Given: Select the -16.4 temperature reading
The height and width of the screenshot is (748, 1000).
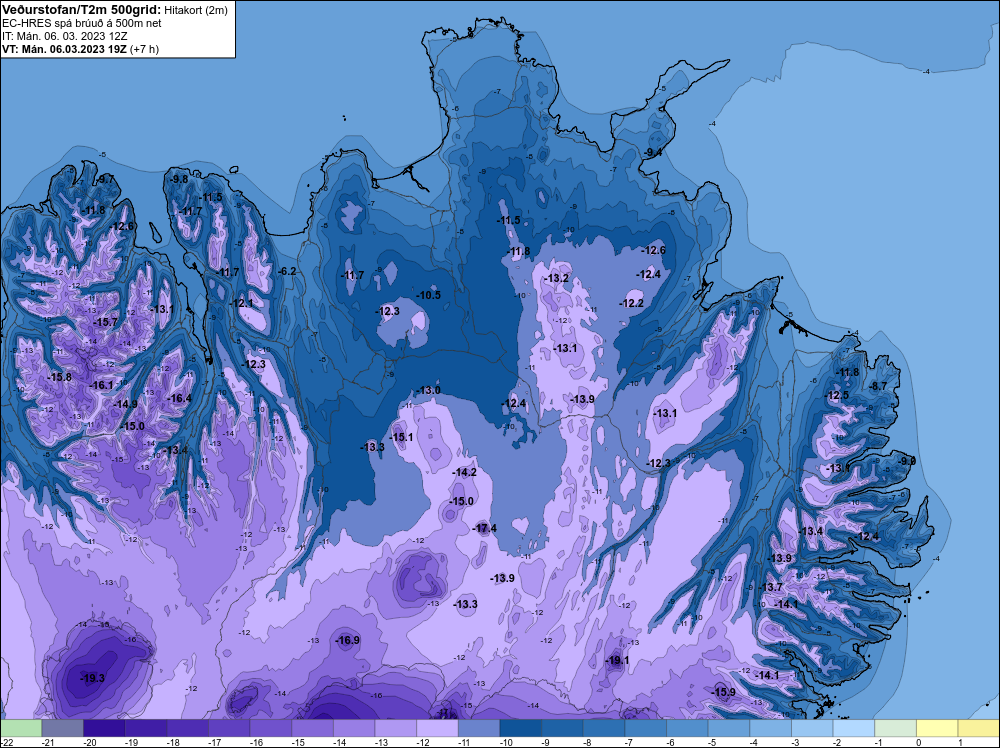Looking at the screenshot, I should tap(179, 398).
